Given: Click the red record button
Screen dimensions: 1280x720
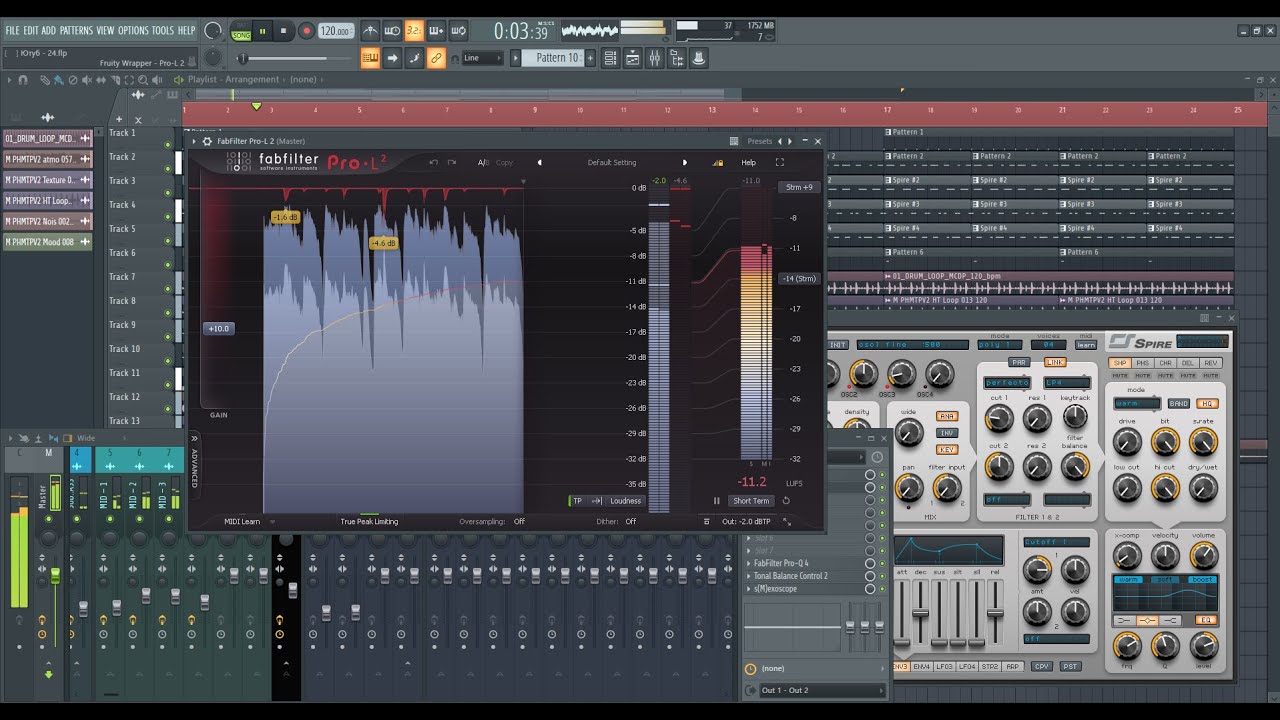Looking at the screenshot, I should click(306, 31).
